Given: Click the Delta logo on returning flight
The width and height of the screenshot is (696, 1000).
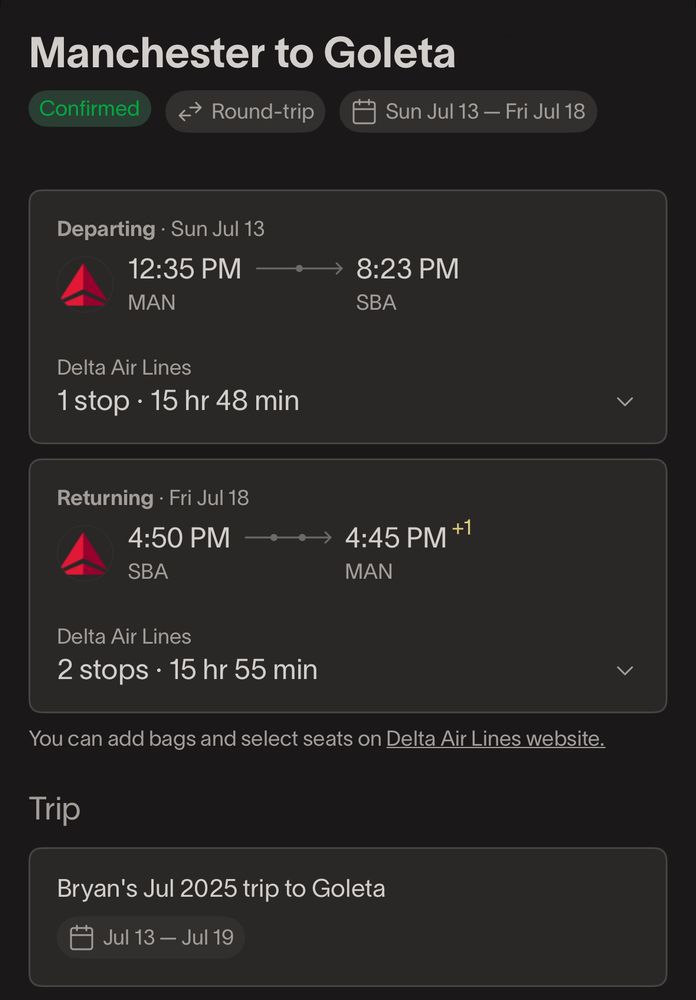Looking at the screenshot, I should (84, 554).
